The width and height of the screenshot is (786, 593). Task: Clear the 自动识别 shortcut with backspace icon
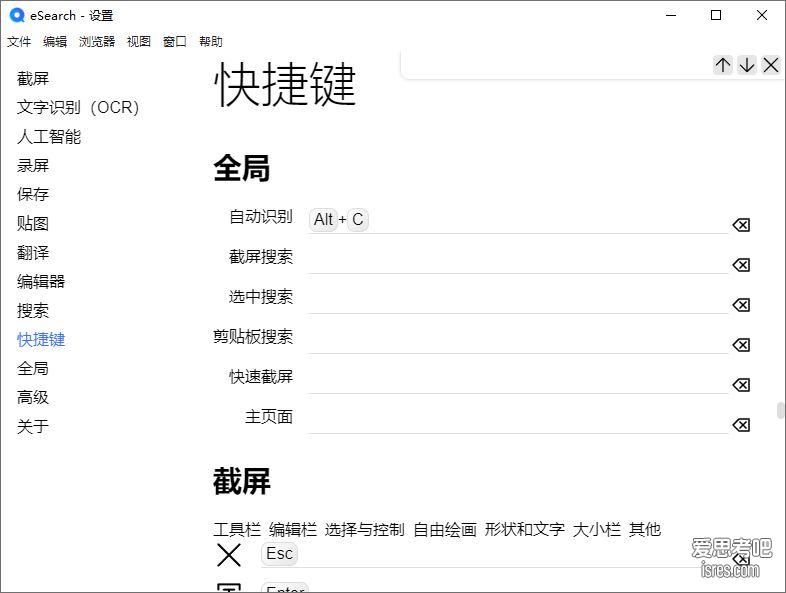(x=741, y=225)
